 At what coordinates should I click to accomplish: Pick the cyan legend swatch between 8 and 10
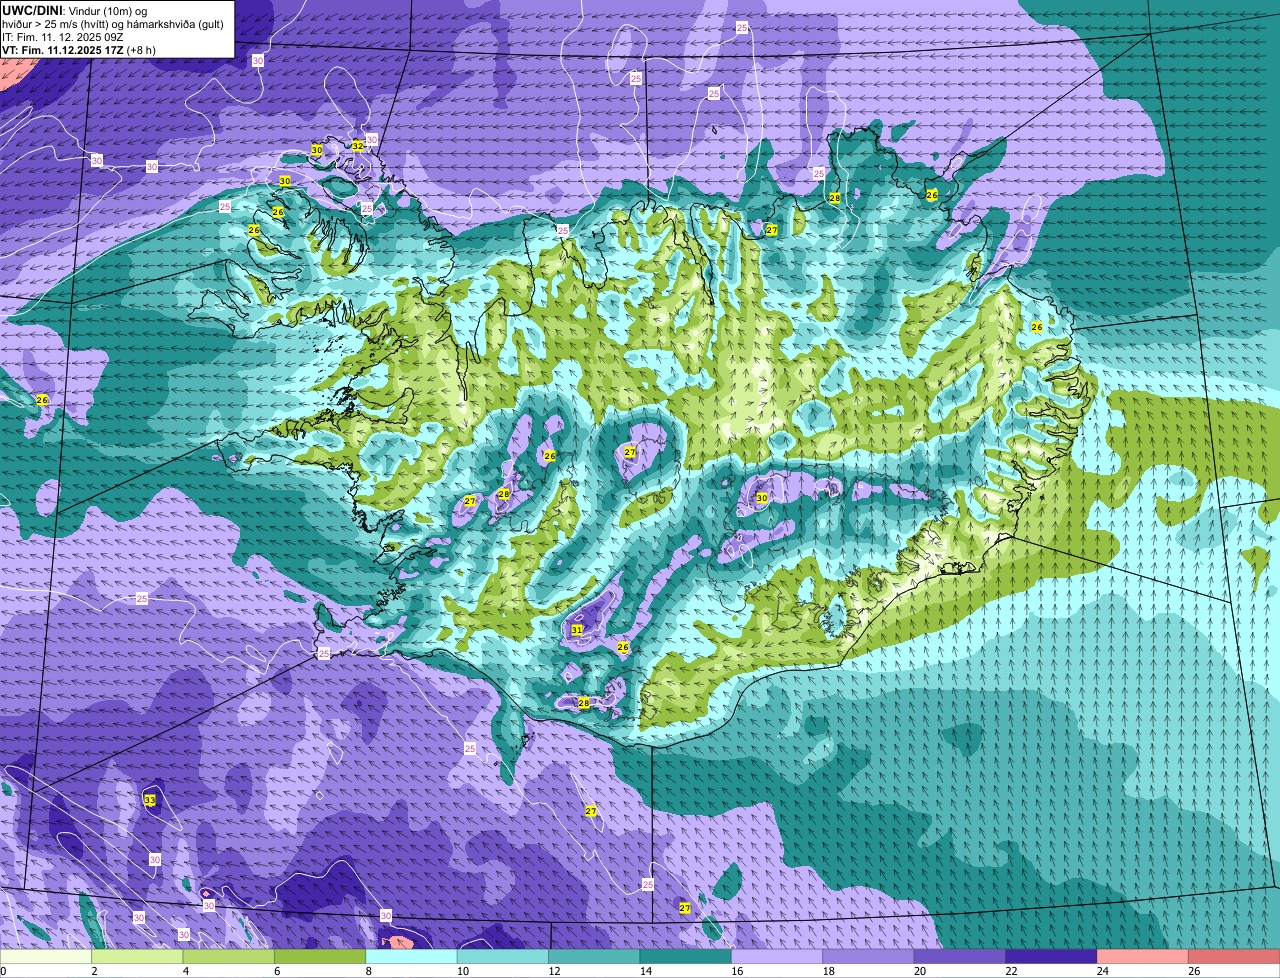[x=411, y=957]
